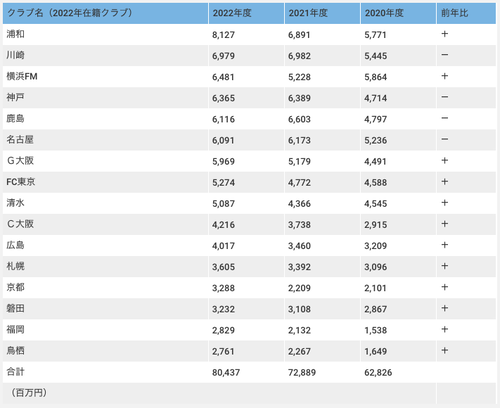
Task: Click the minus sign in 川崎 row
Action: (445, 55)
